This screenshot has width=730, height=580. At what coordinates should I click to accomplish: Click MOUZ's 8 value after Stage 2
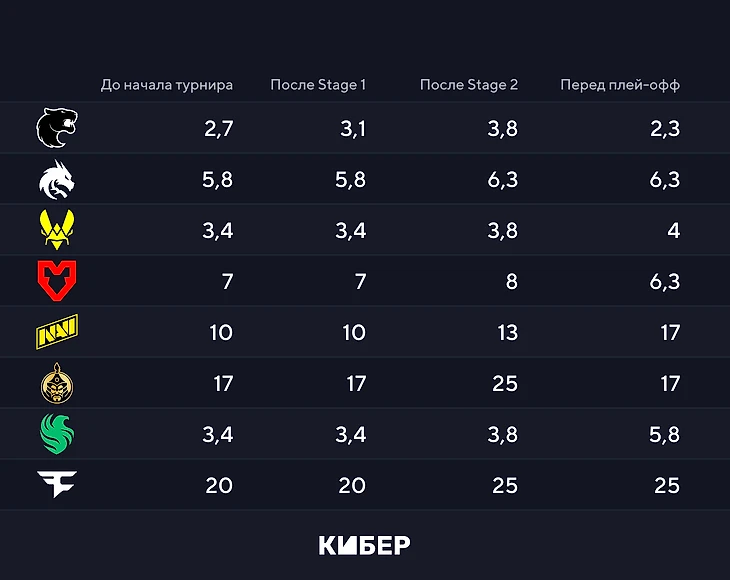(512, 281)
